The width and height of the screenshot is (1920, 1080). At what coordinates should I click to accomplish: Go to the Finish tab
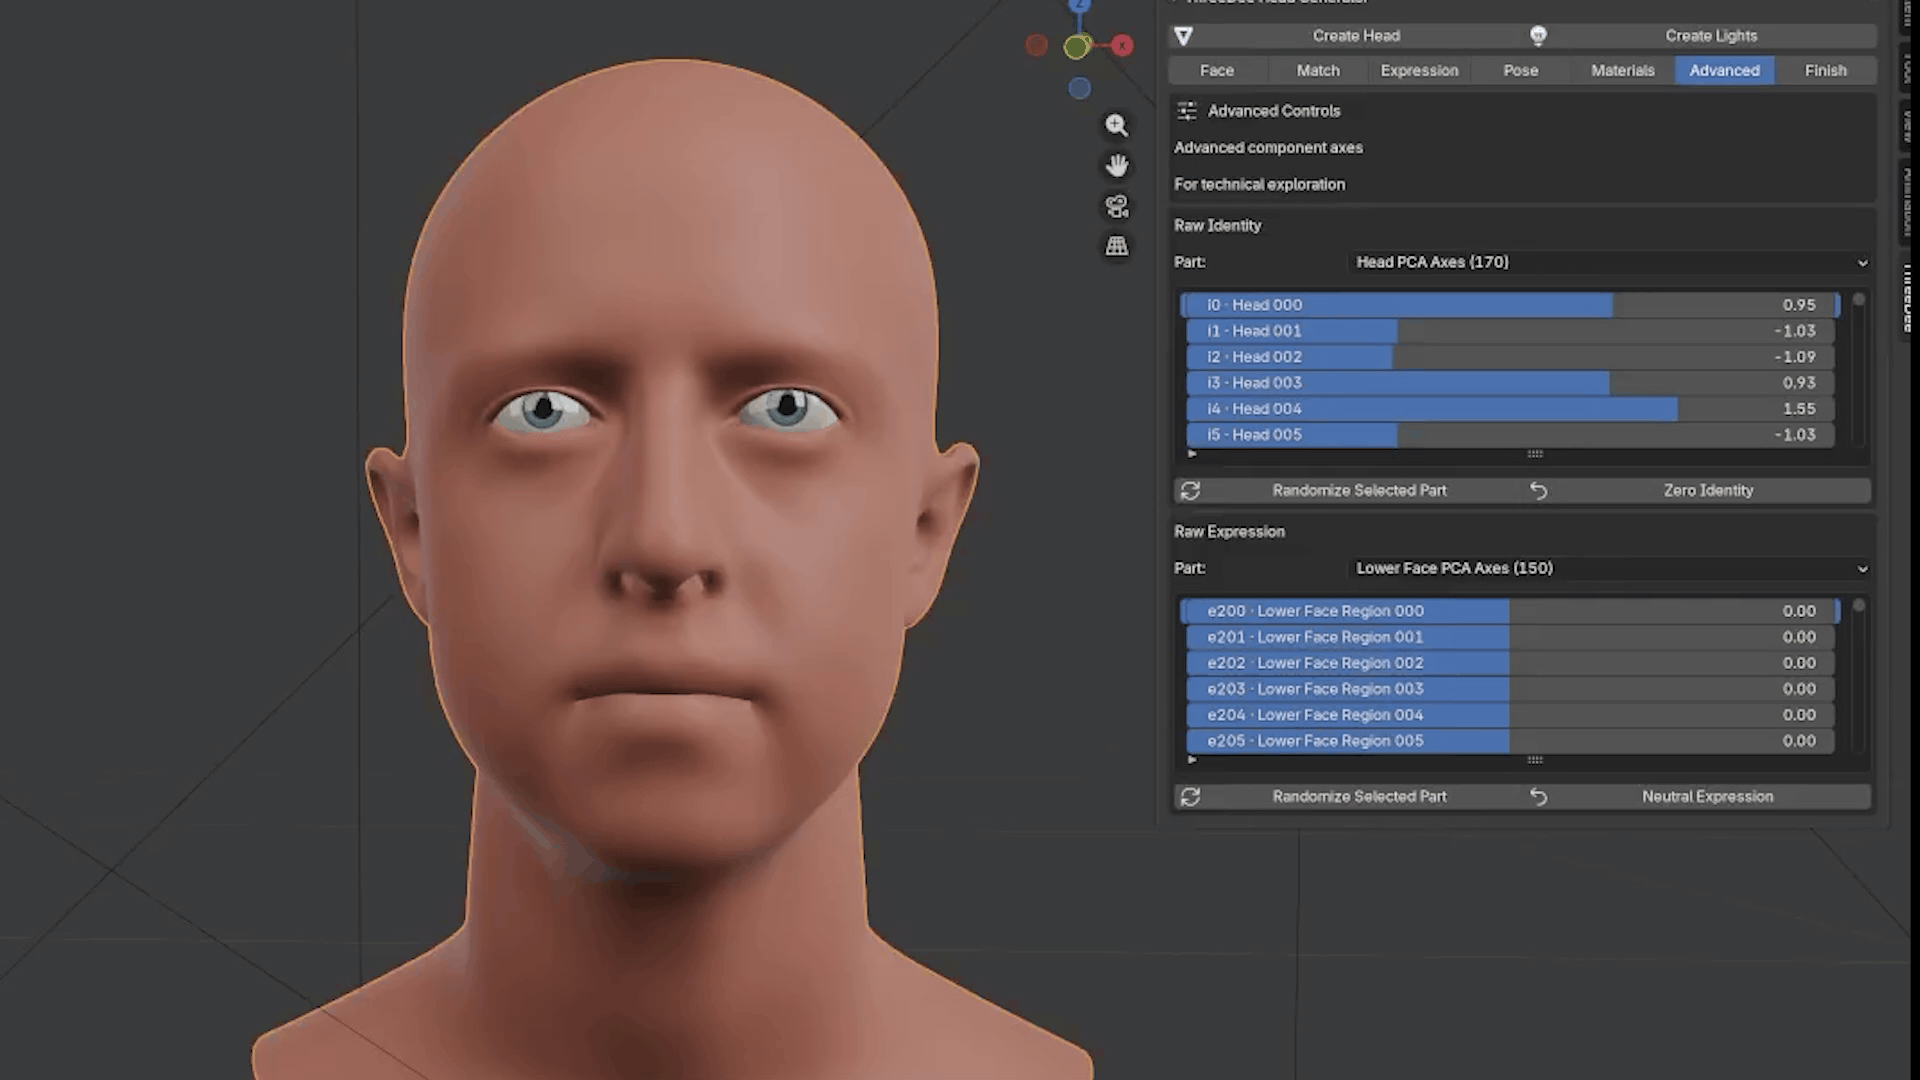[x=1826, y=71]
